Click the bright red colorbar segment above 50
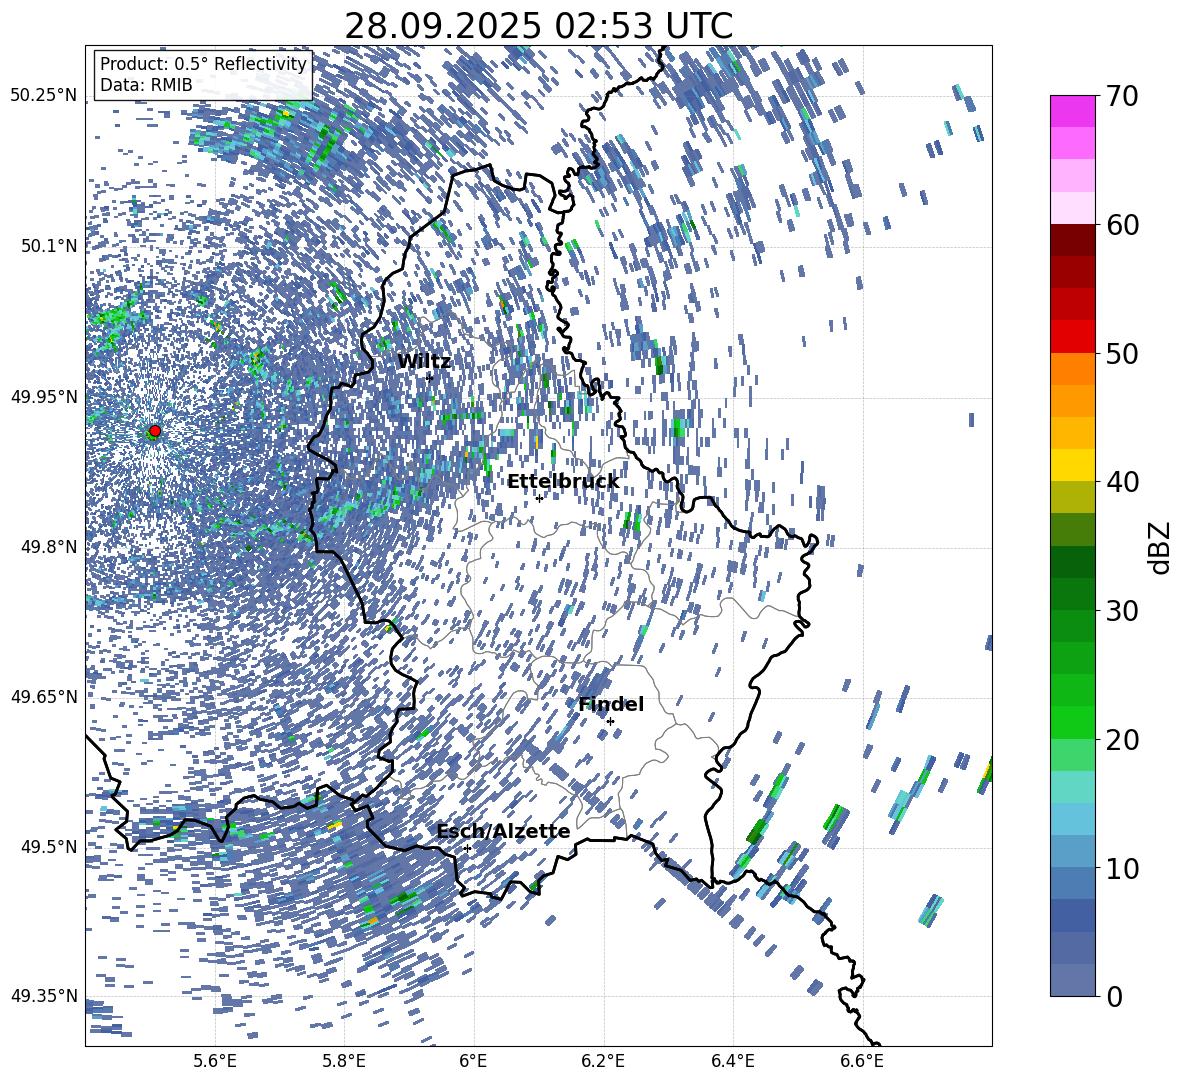The image size is (1184, 1081). click(x=1073, y=337)
